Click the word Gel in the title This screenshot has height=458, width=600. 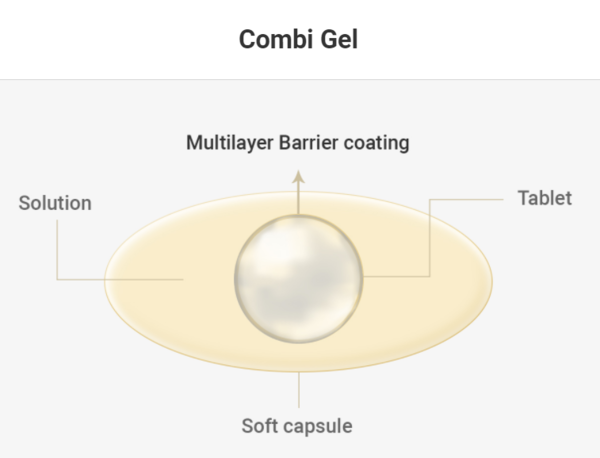(339, 40)
